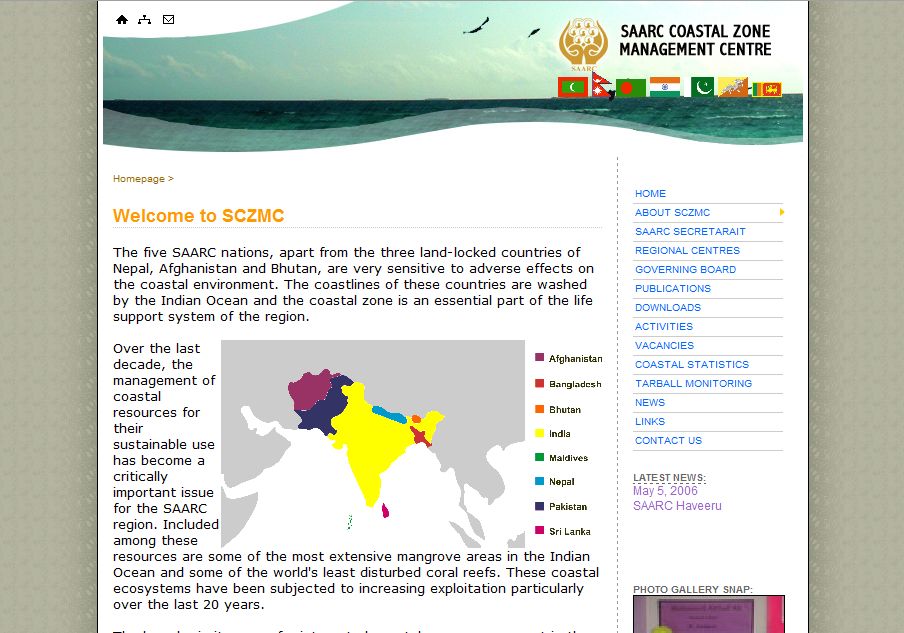904x633 pixels.
Task: View the ACTIVITIES page
Action: point(664,327)
